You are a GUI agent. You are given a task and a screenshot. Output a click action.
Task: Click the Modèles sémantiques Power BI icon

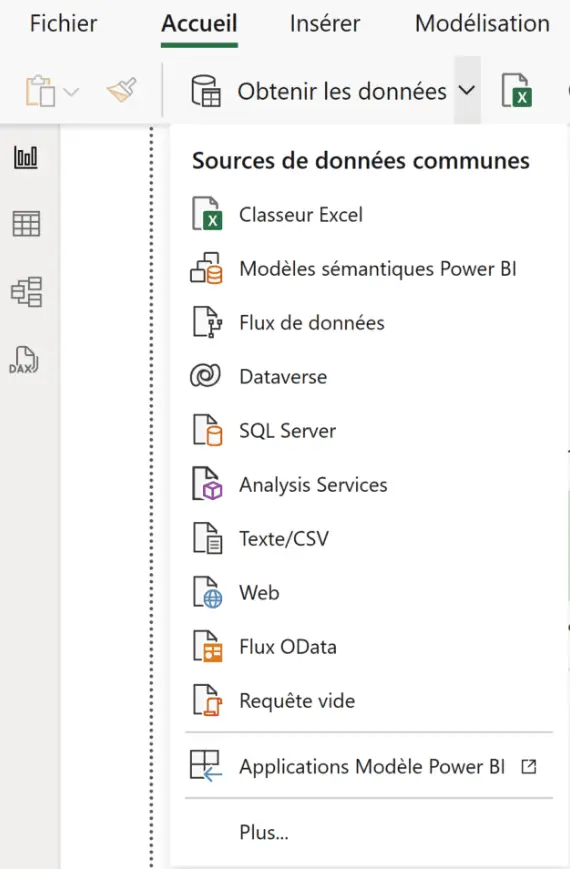[206, 268]
